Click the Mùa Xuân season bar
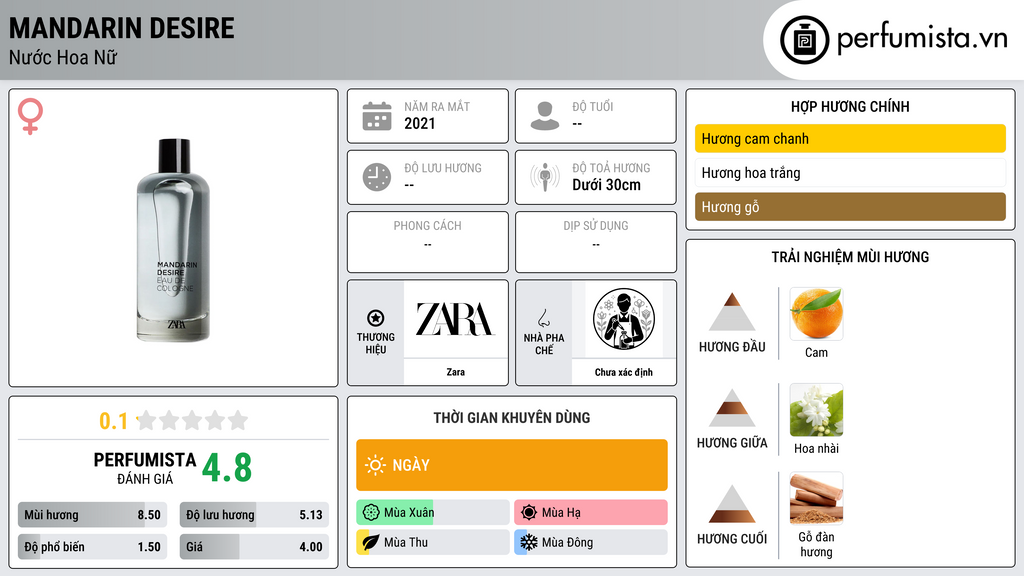The image size is (1024, 576). 433,512
